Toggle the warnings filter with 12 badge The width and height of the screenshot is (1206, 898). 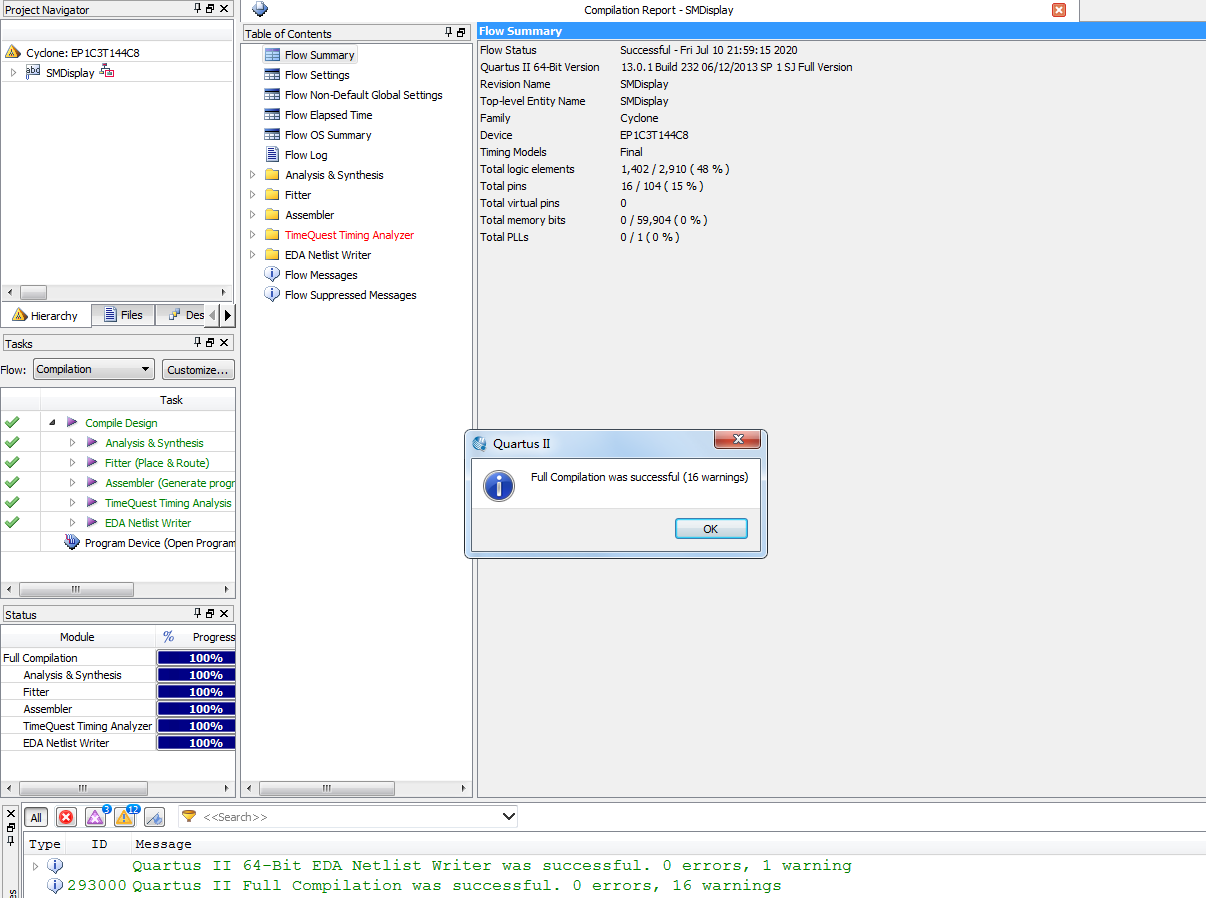point(125,817)
